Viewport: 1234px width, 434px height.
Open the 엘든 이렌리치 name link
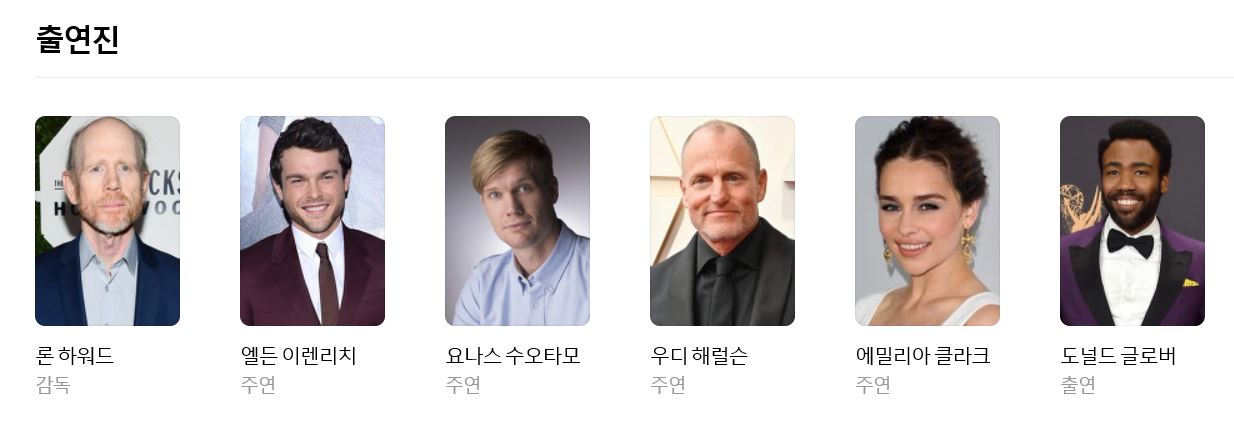coord(298,356)
